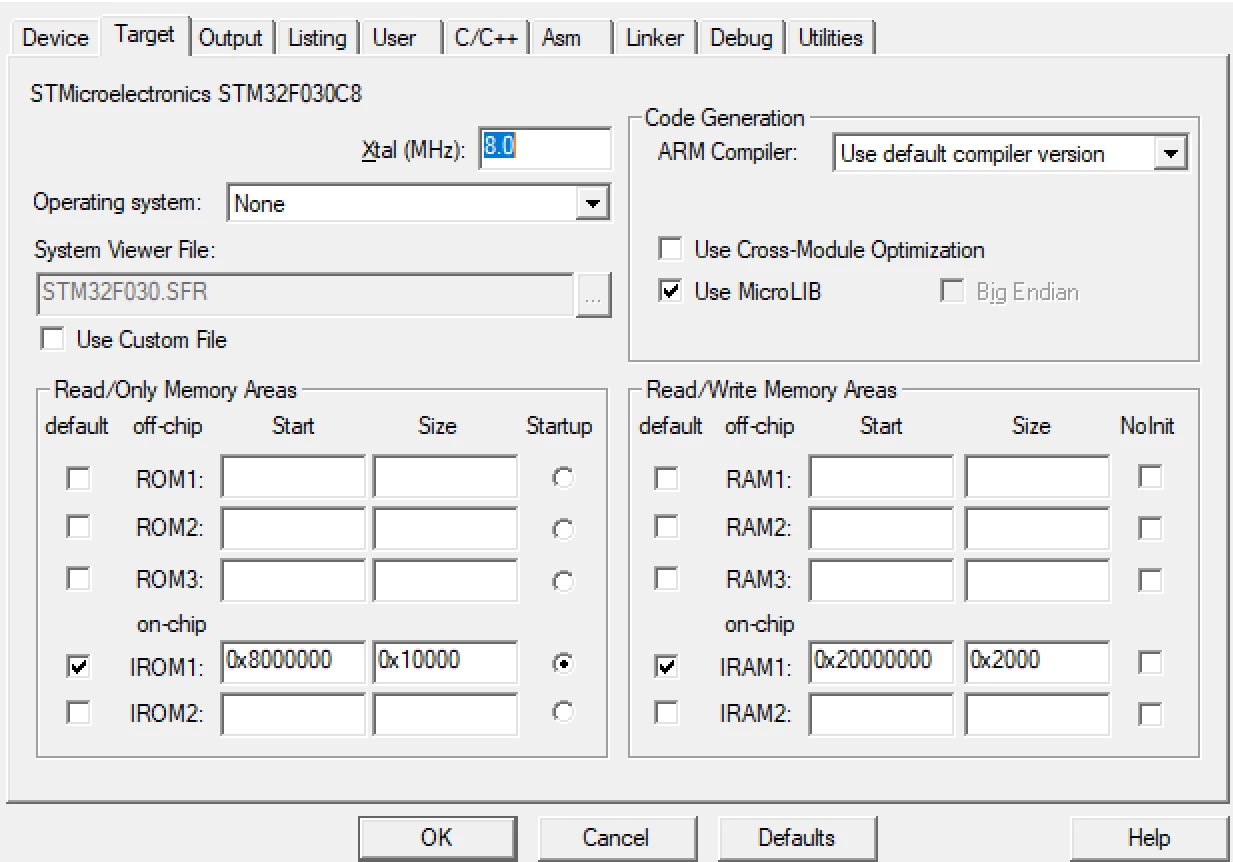1233x862 pixels.
Task: Switch to the Device tab
Action: tap(55, 38)
